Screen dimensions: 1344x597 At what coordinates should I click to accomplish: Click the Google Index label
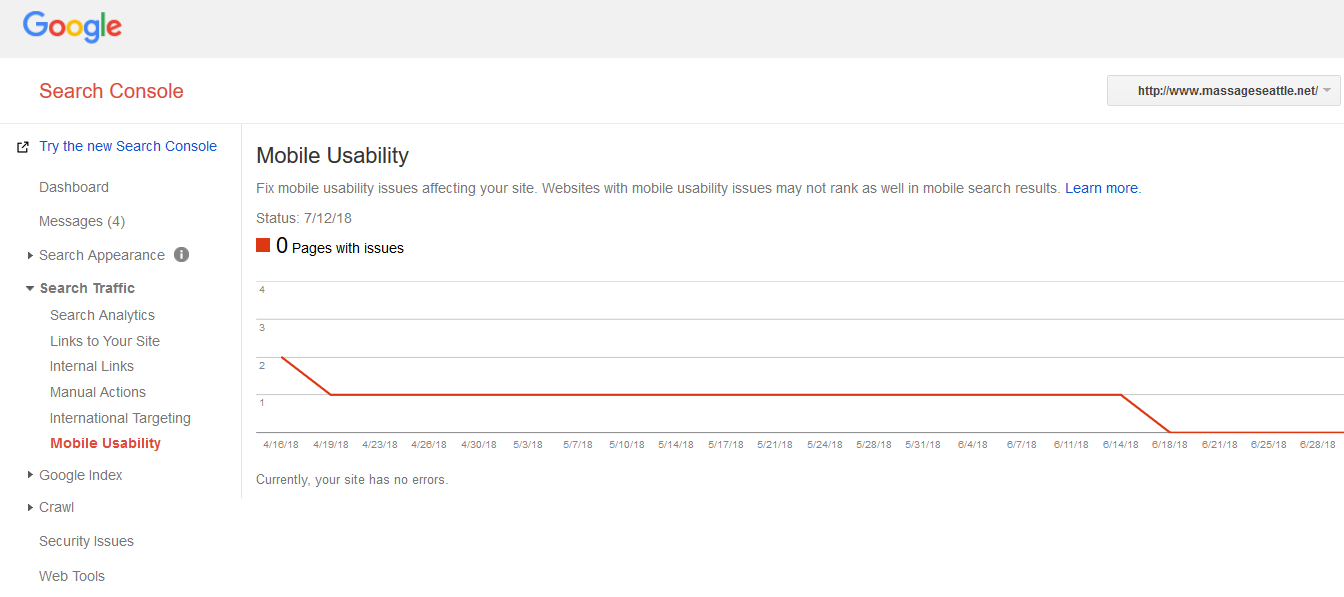click(x=81, y=475)
